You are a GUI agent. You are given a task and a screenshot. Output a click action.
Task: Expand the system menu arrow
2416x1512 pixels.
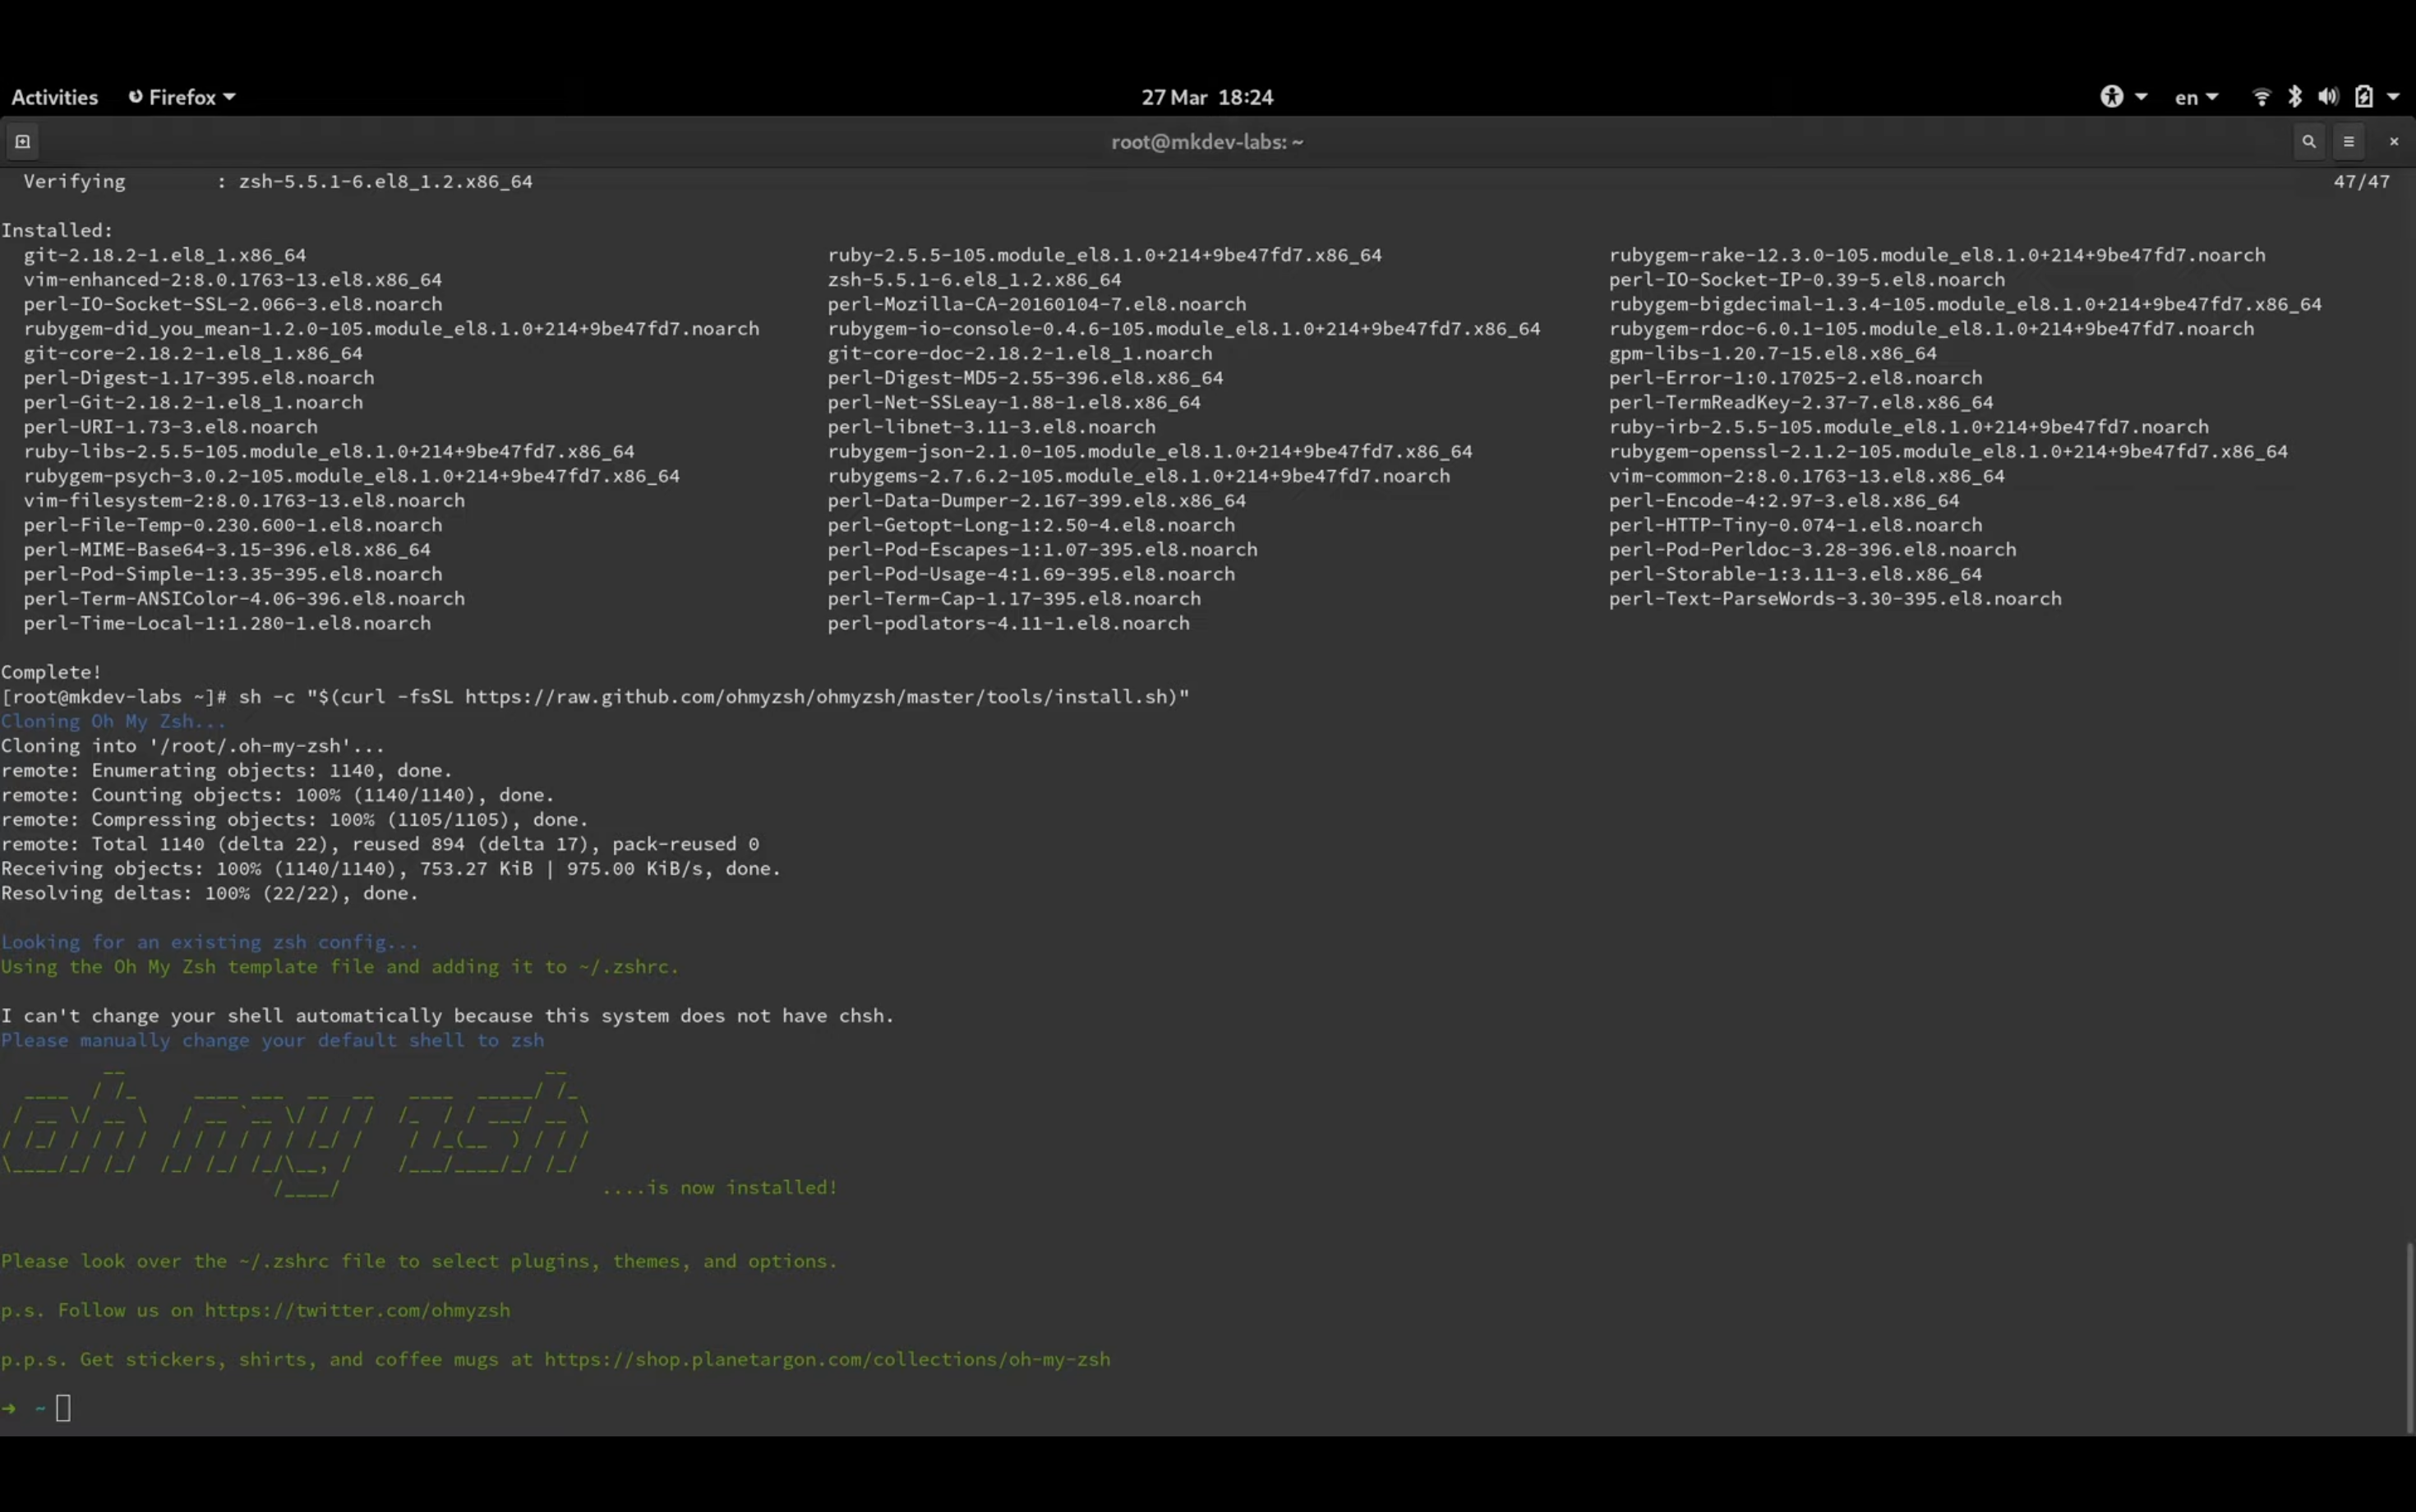(x=2393, y=97)
